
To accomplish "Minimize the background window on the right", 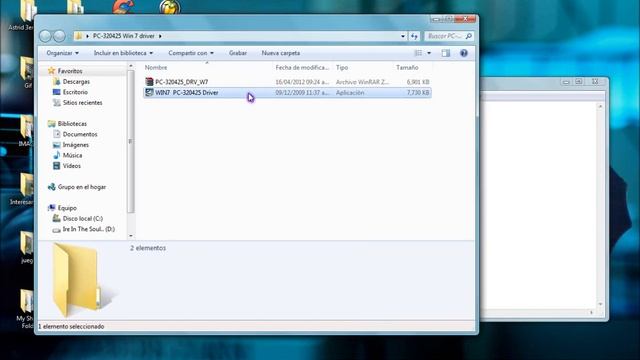I will pos(566,82).
